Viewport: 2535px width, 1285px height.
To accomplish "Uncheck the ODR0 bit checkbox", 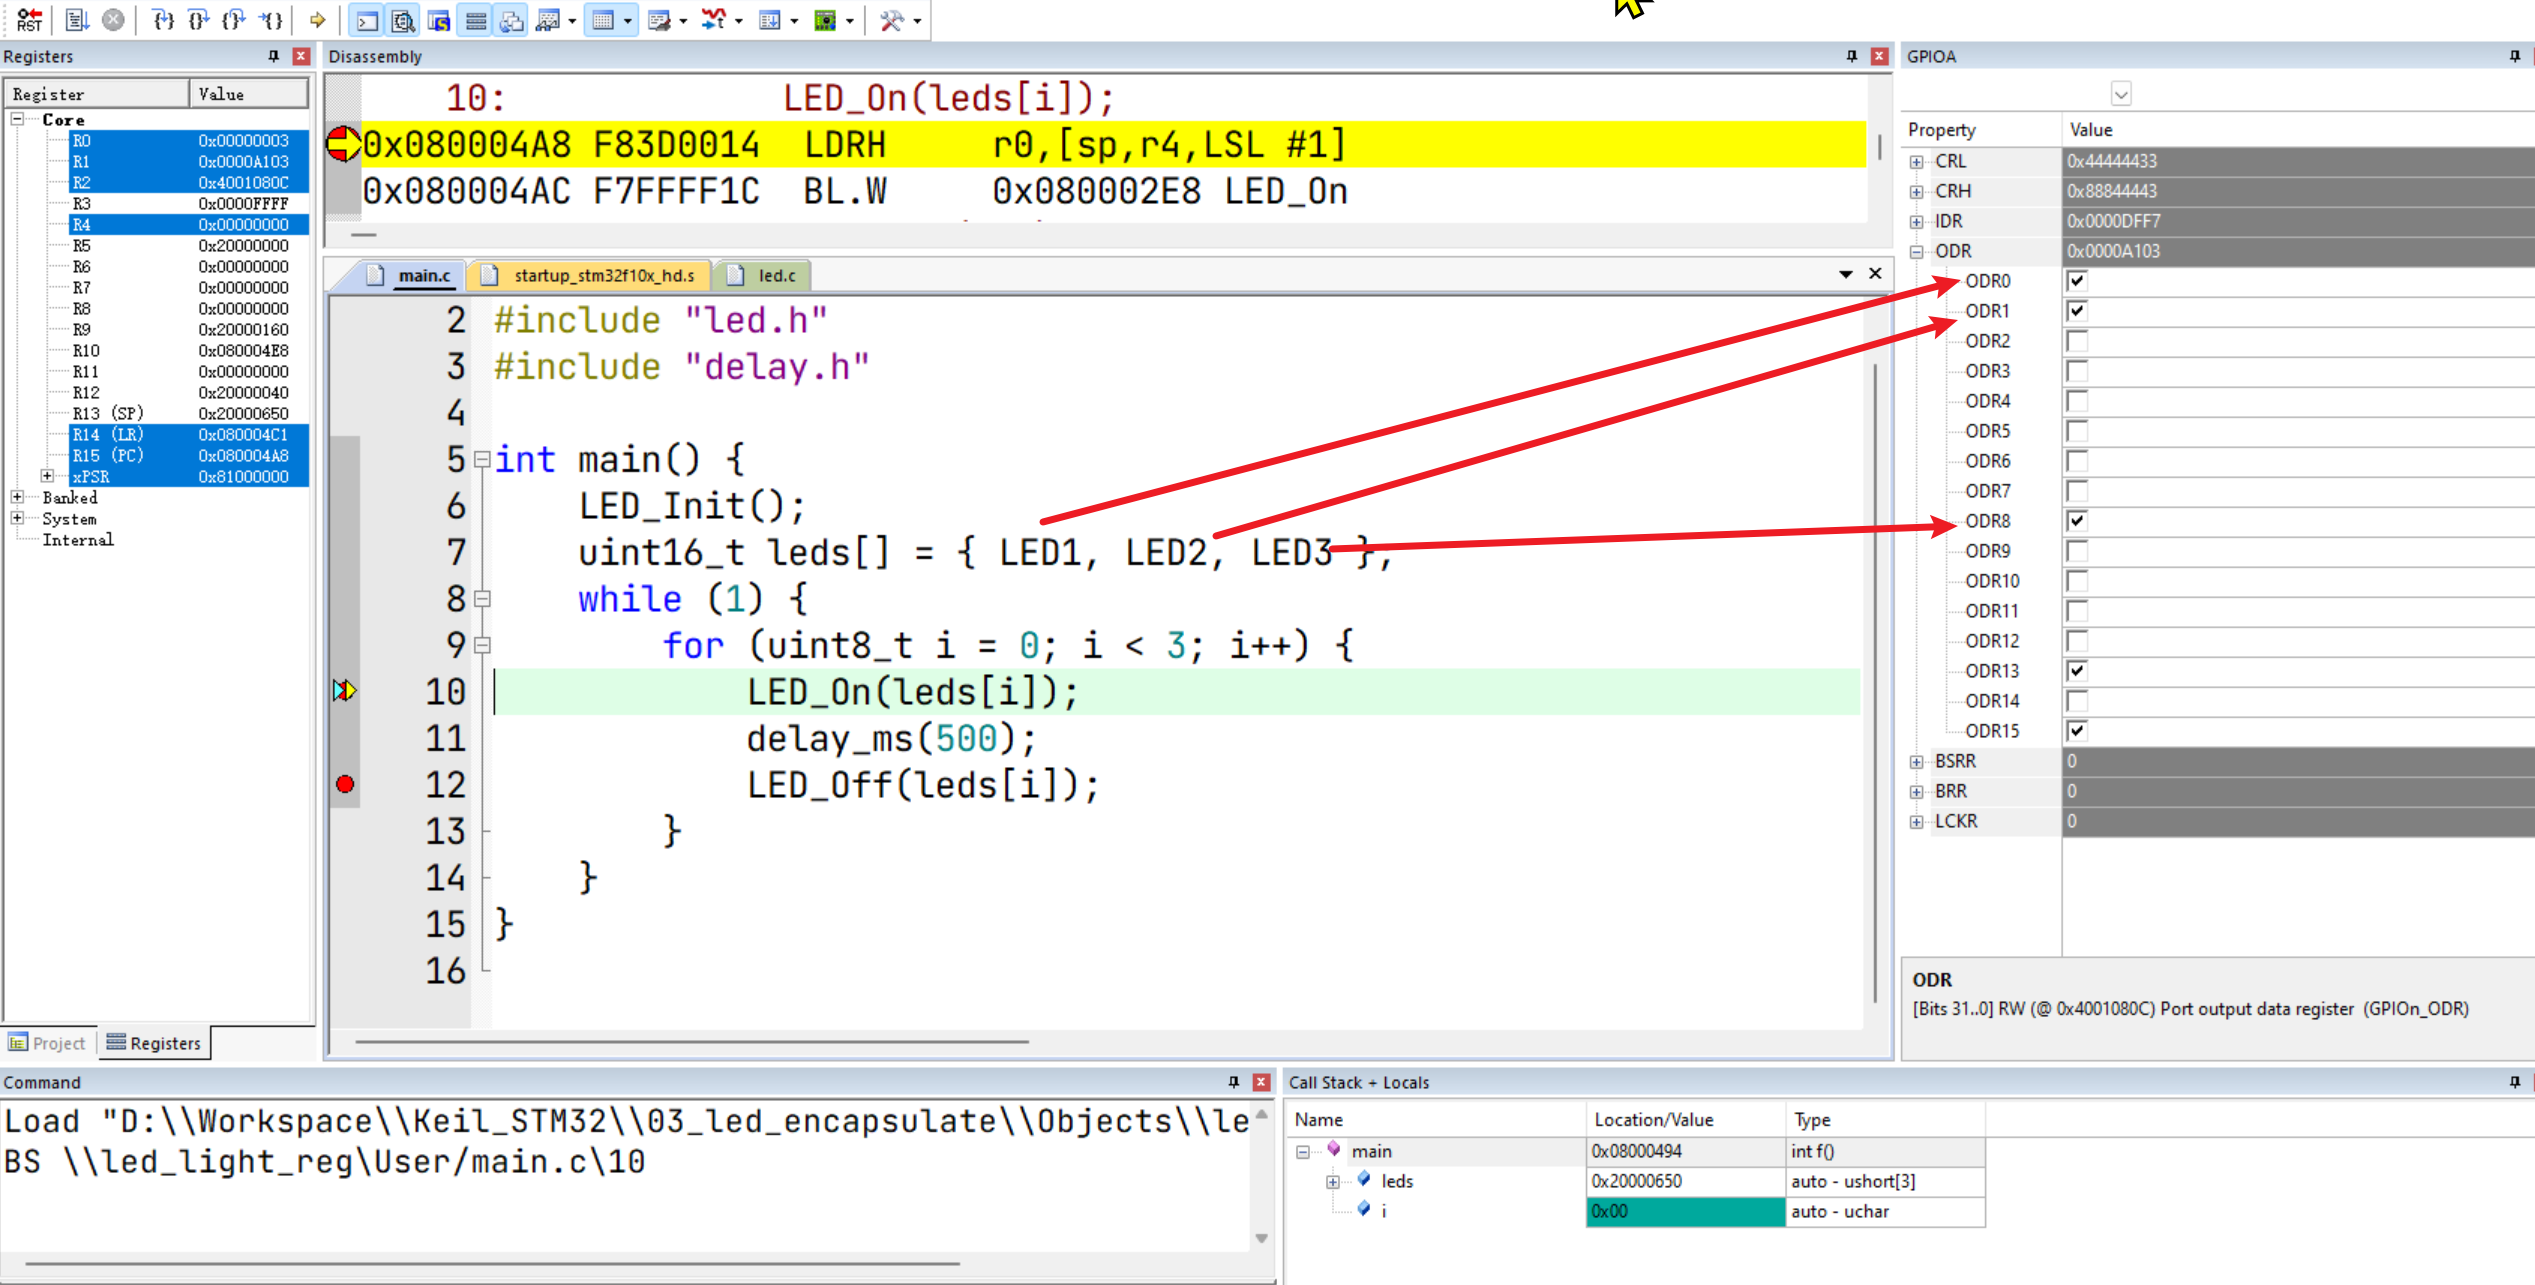I will point(2077,281).
